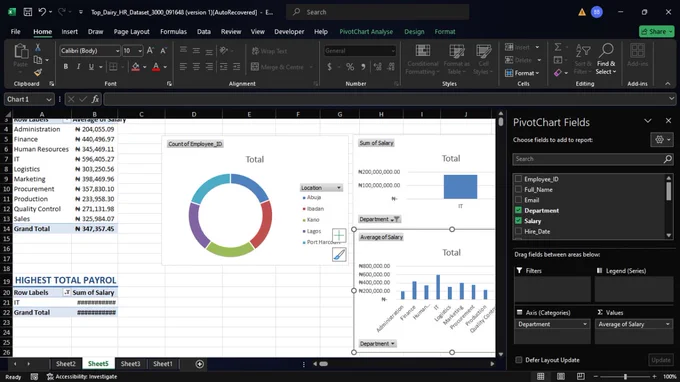Click the top title bar Search box
This screenshot has height=382, width=680.
pos(377,12)
